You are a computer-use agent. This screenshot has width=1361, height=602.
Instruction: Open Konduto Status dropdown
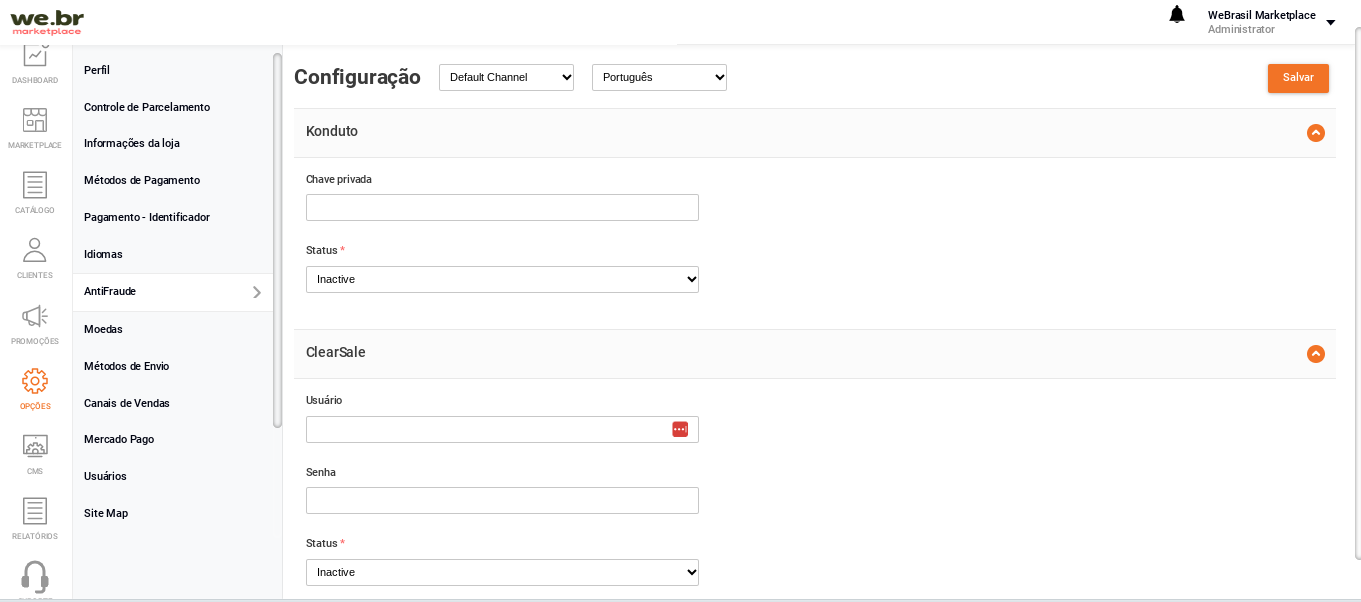coord(502,279)
